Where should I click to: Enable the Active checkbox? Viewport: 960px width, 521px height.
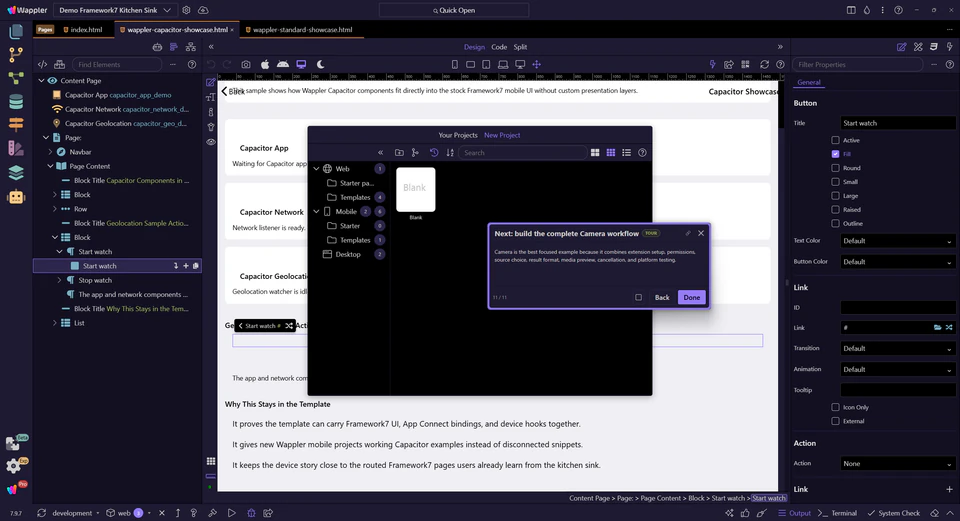pos(835,140)
